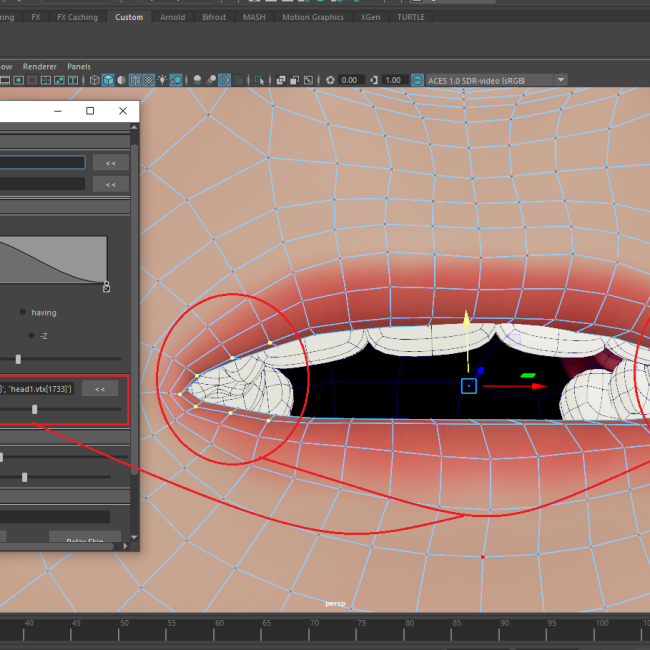Enable smooth shade all display
This screenshot has width=650, height=650.
[x=108, y=80]
